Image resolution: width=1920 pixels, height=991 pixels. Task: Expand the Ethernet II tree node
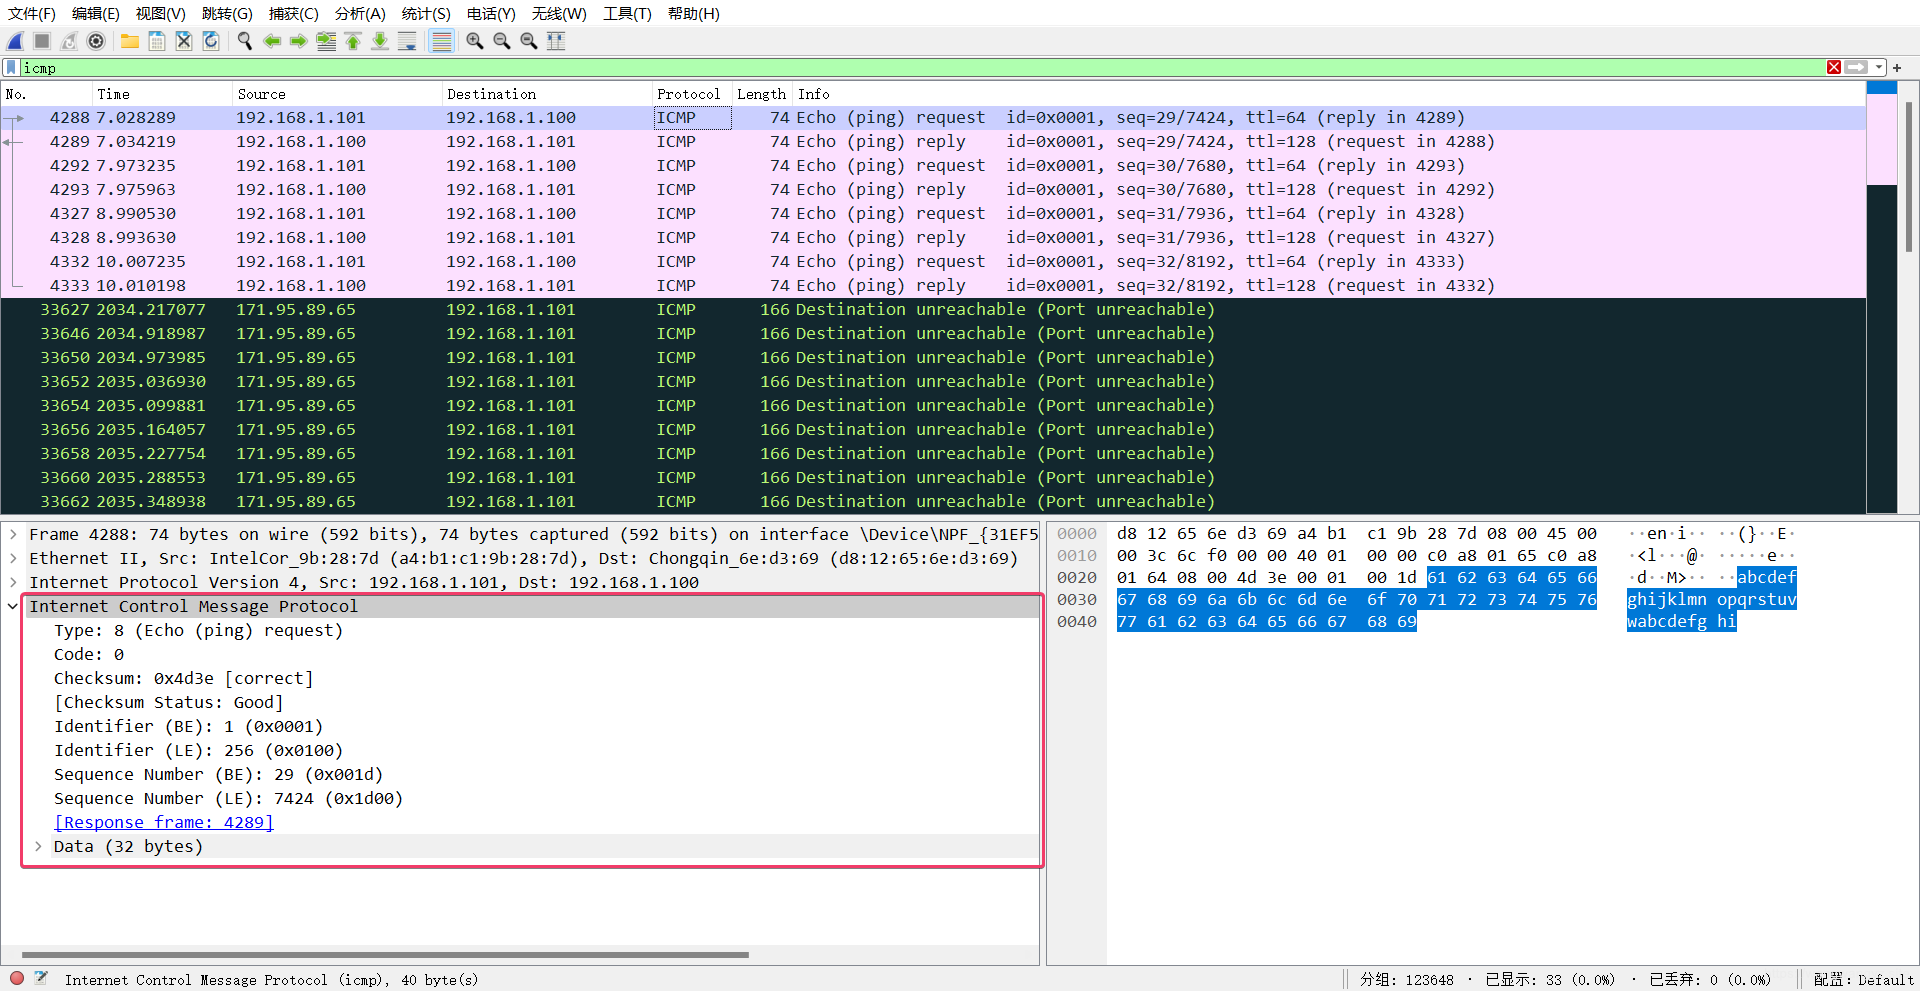coord(13,558)
